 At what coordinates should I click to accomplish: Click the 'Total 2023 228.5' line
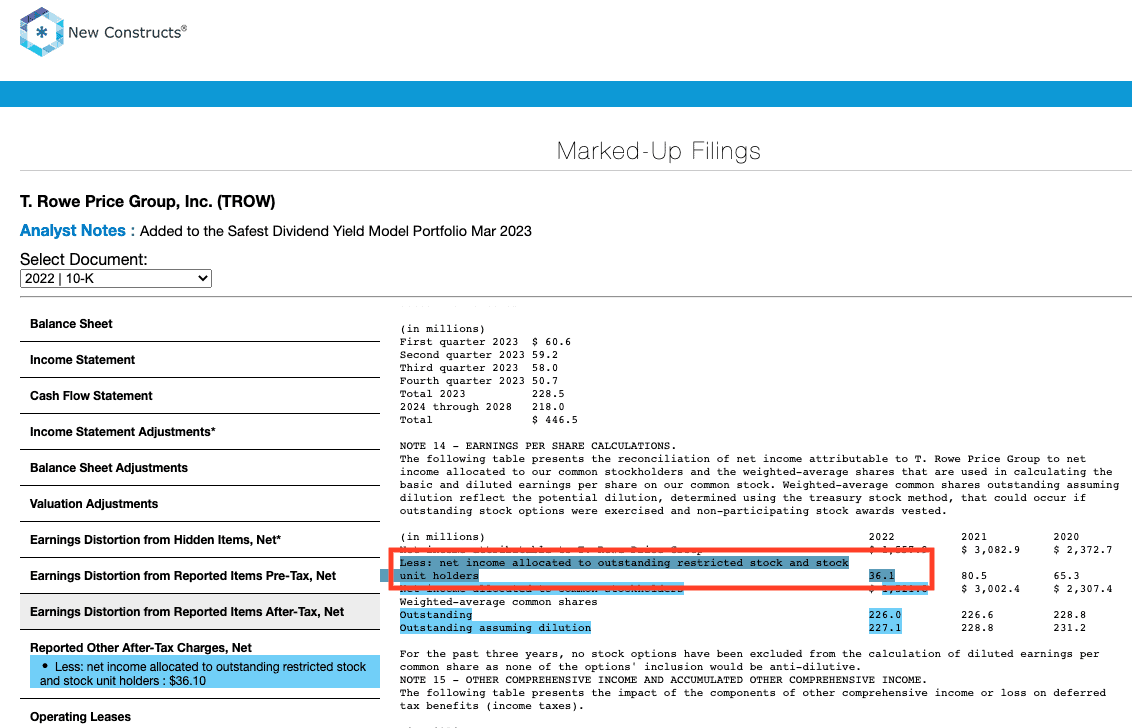pyautogui.click(x=482, y=394)
